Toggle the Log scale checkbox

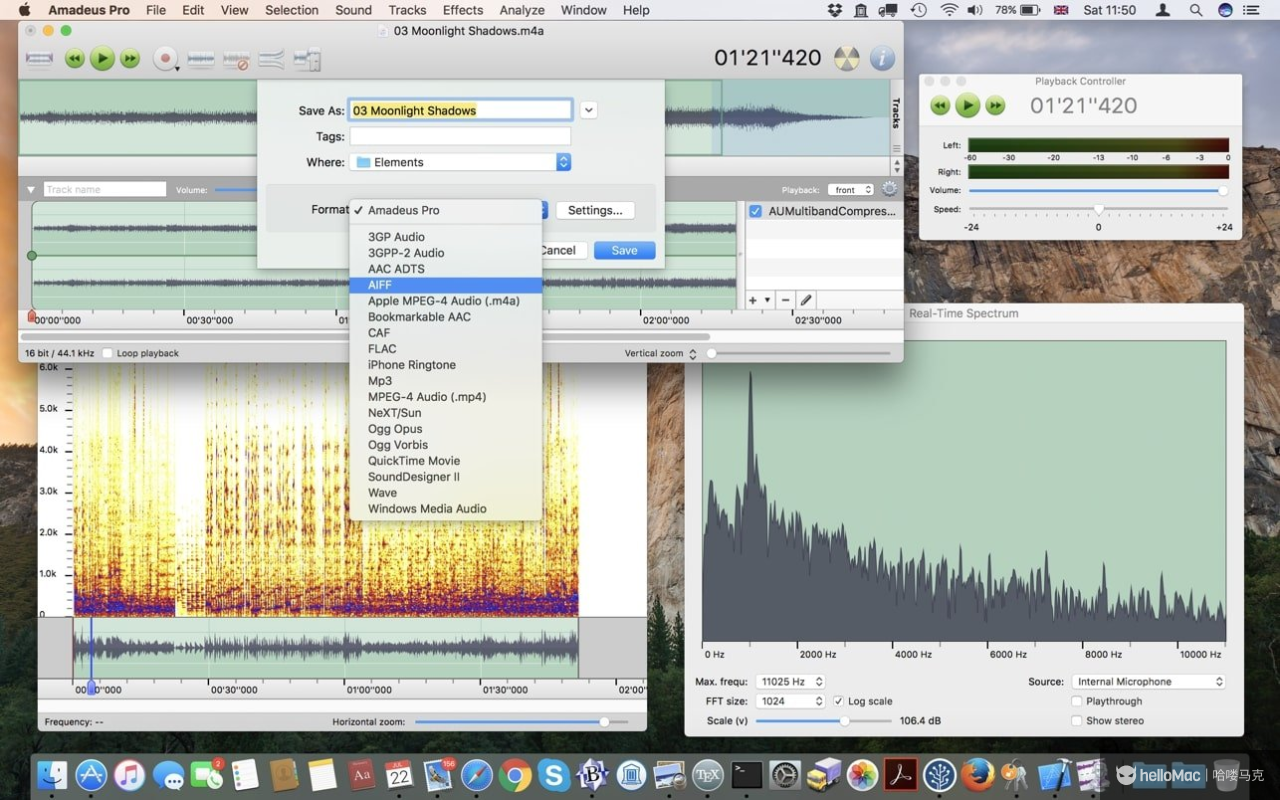[838, 701]
